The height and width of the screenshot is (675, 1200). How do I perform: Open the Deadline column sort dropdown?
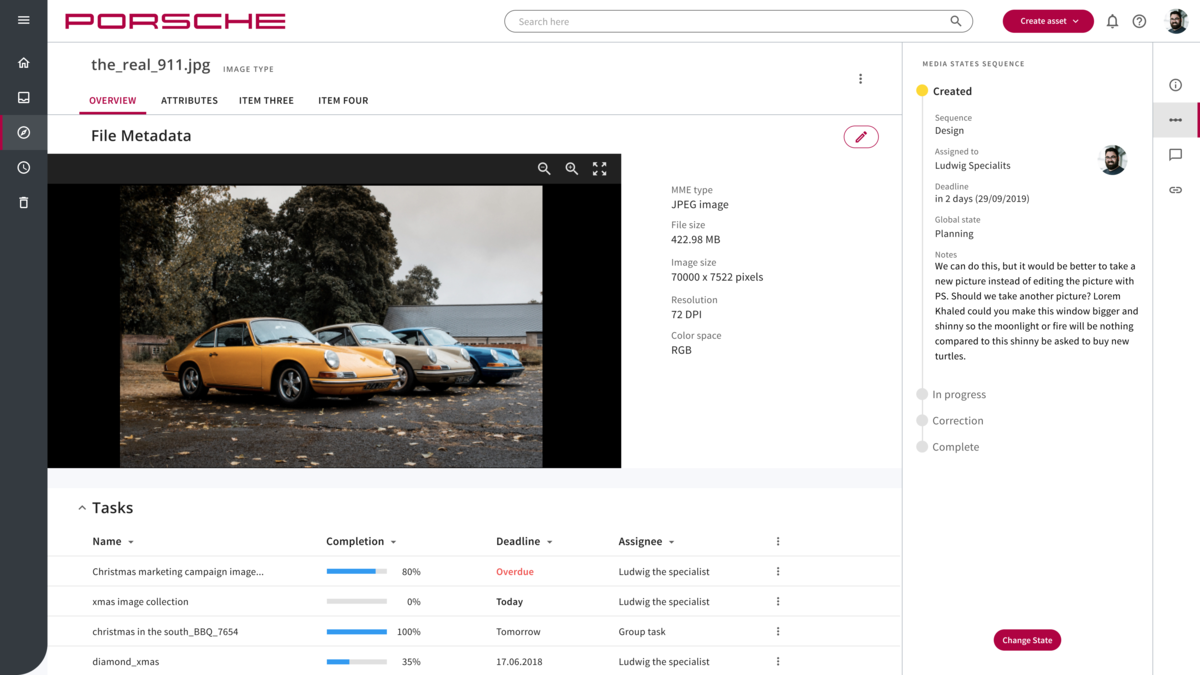point(552,541)
